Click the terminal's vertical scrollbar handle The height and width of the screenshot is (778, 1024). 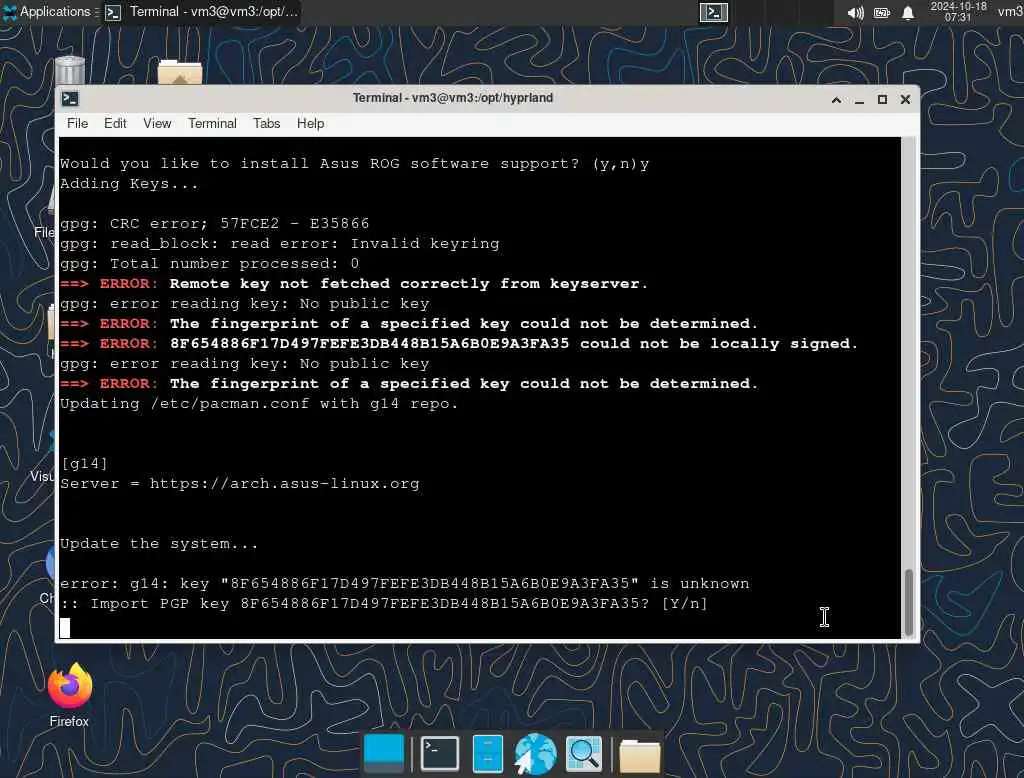908,602
